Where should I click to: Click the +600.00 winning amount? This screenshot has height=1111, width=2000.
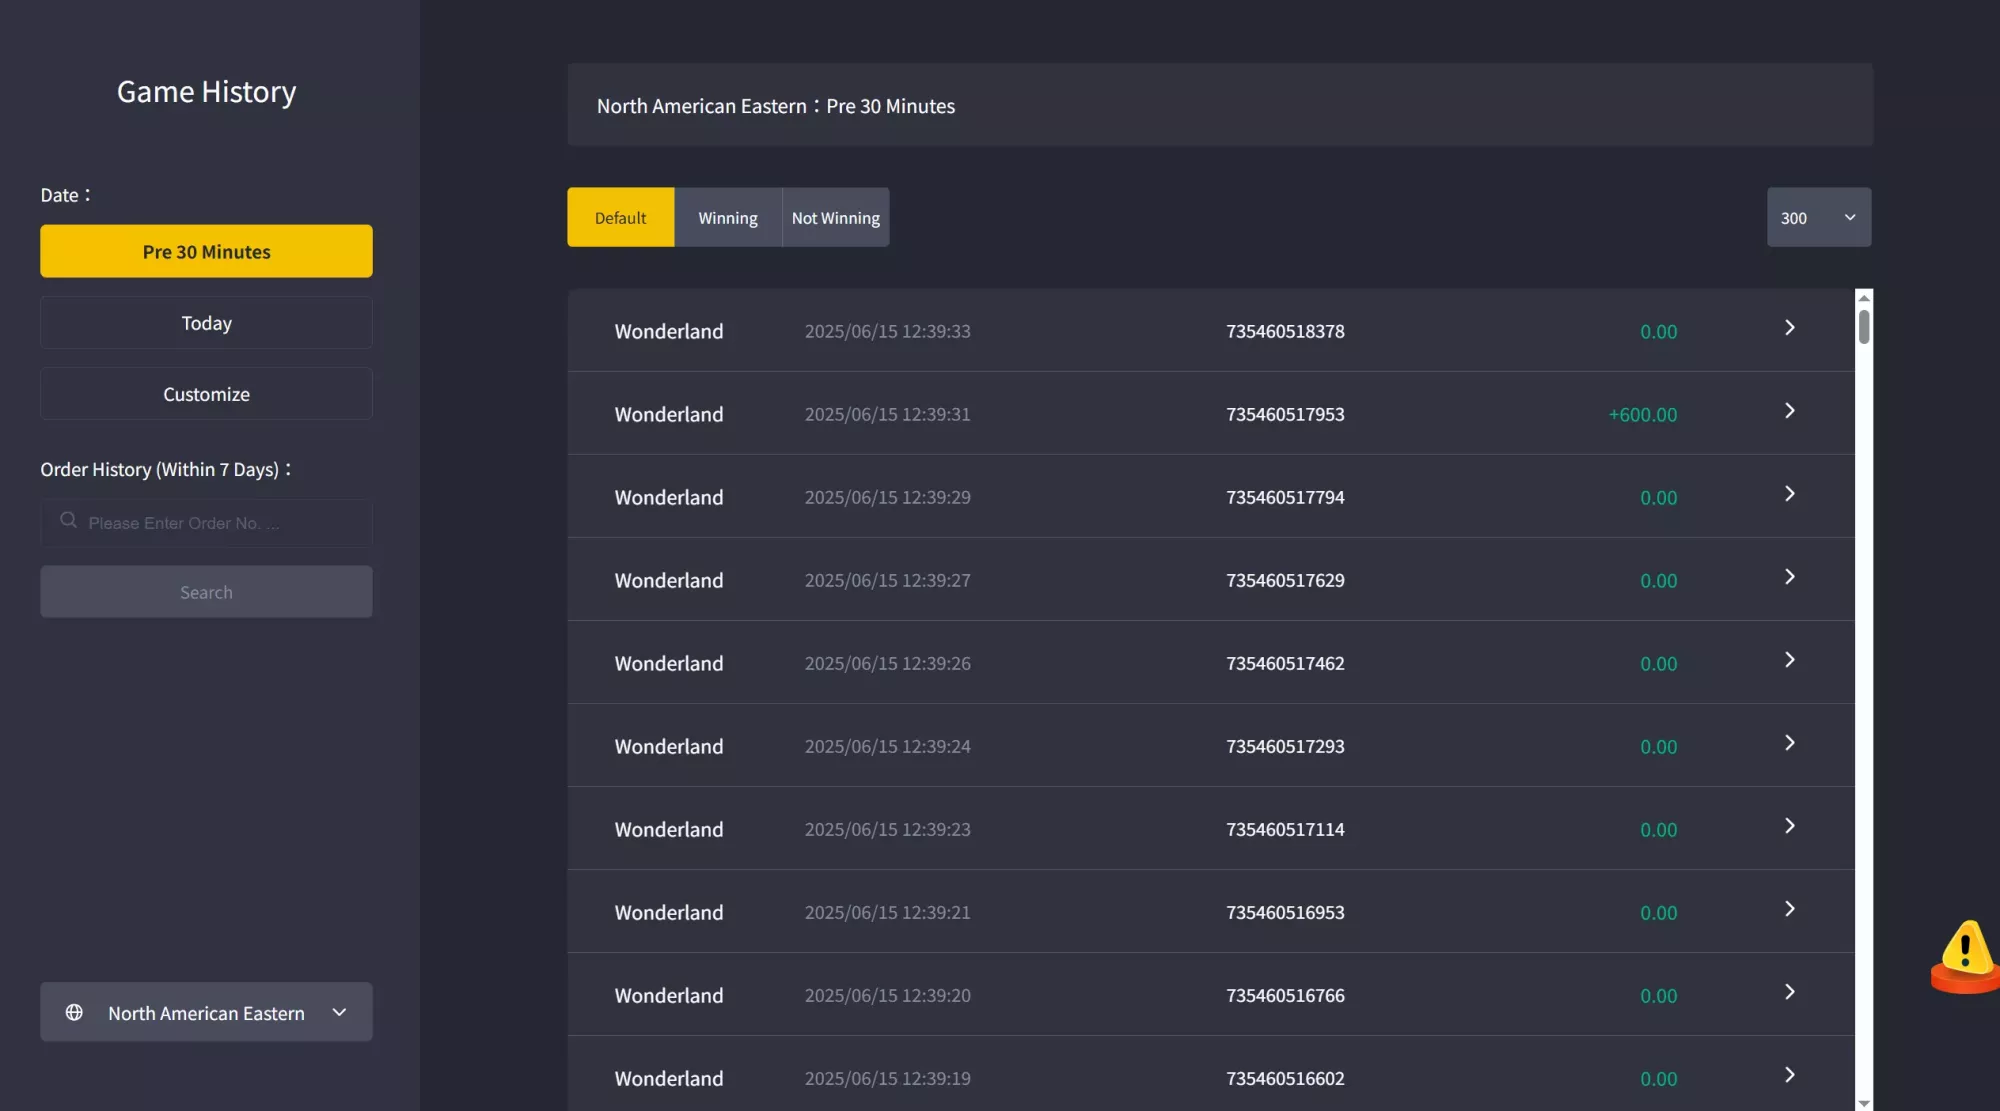pos(1643,414)
